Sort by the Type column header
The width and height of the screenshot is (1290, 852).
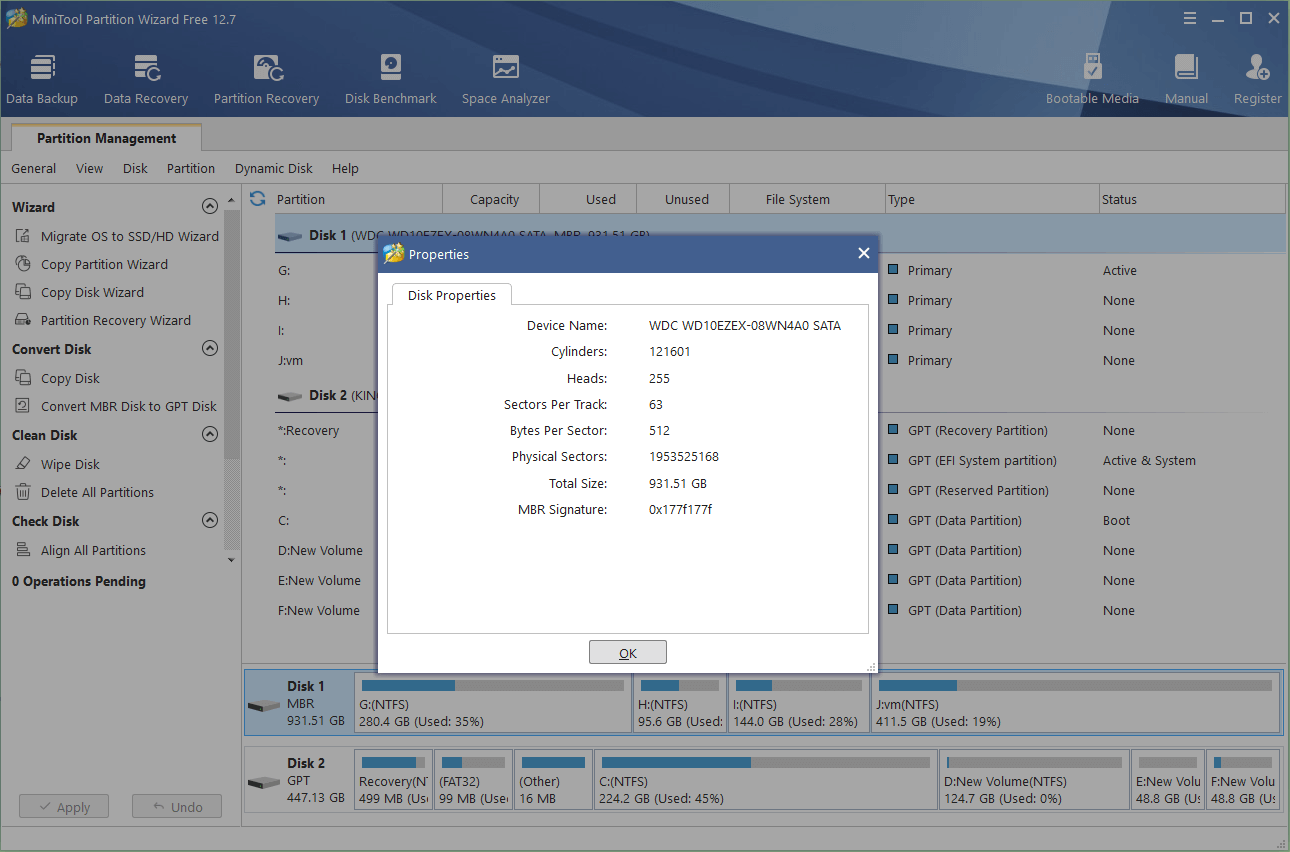[992, 199]
